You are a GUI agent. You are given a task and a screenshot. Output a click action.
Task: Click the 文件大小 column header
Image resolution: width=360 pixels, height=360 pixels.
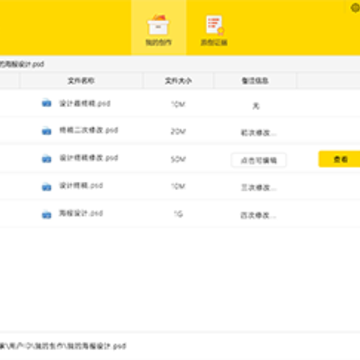click(178, 81)
